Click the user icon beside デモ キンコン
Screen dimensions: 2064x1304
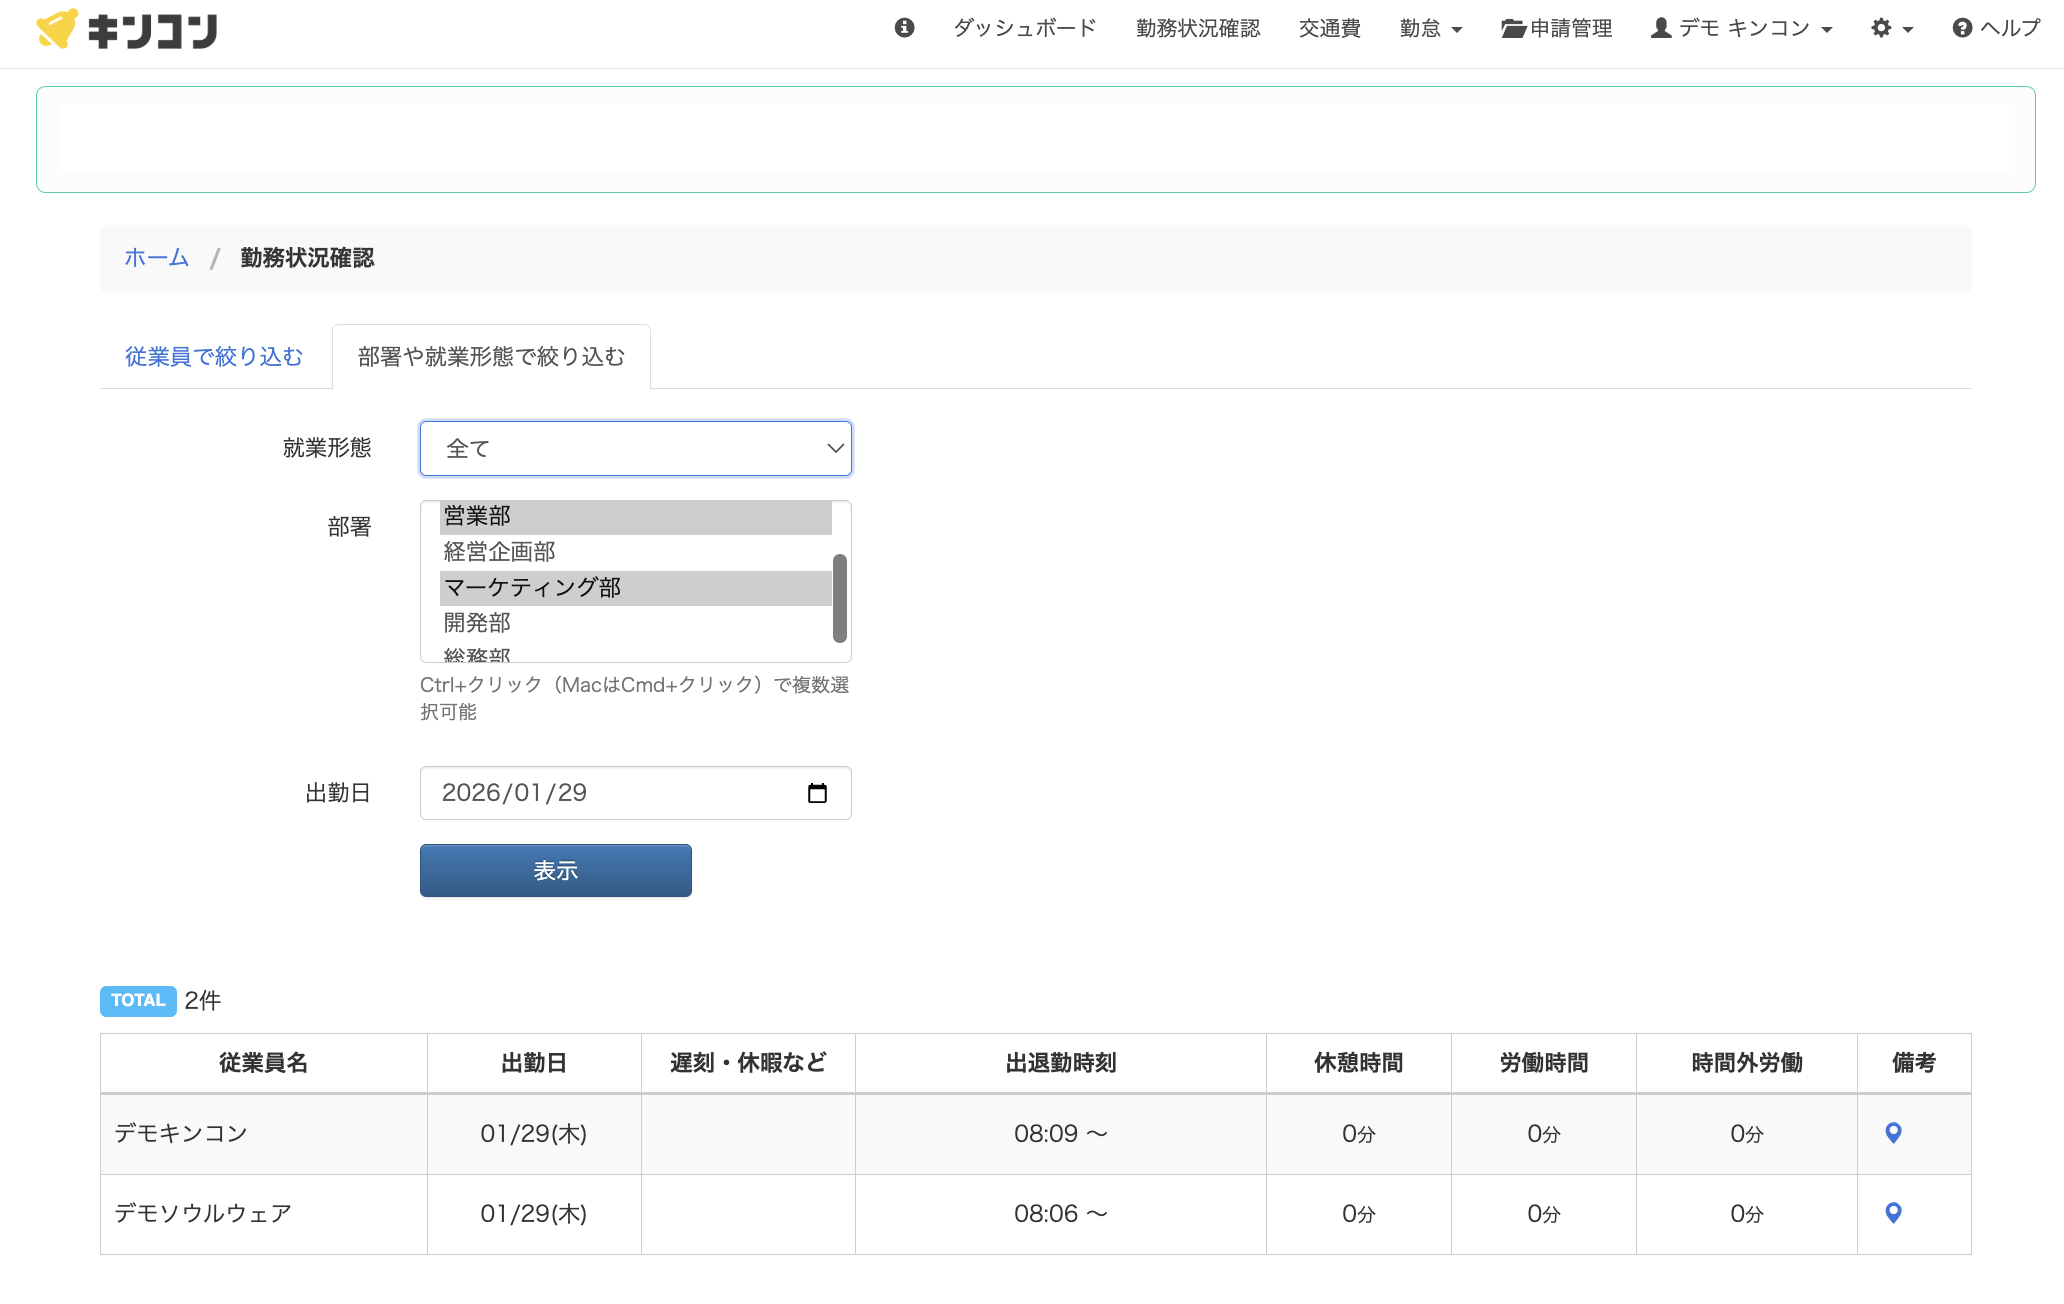click(x=1661, y=28)
